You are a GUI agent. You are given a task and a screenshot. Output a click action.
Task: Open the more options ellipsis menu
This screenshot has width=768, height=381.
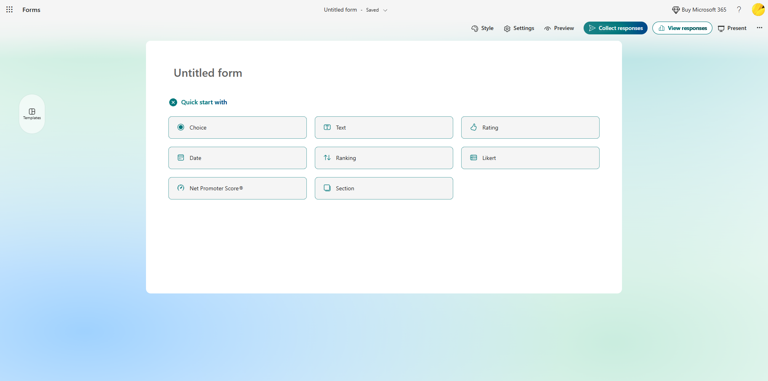[759, 28]
